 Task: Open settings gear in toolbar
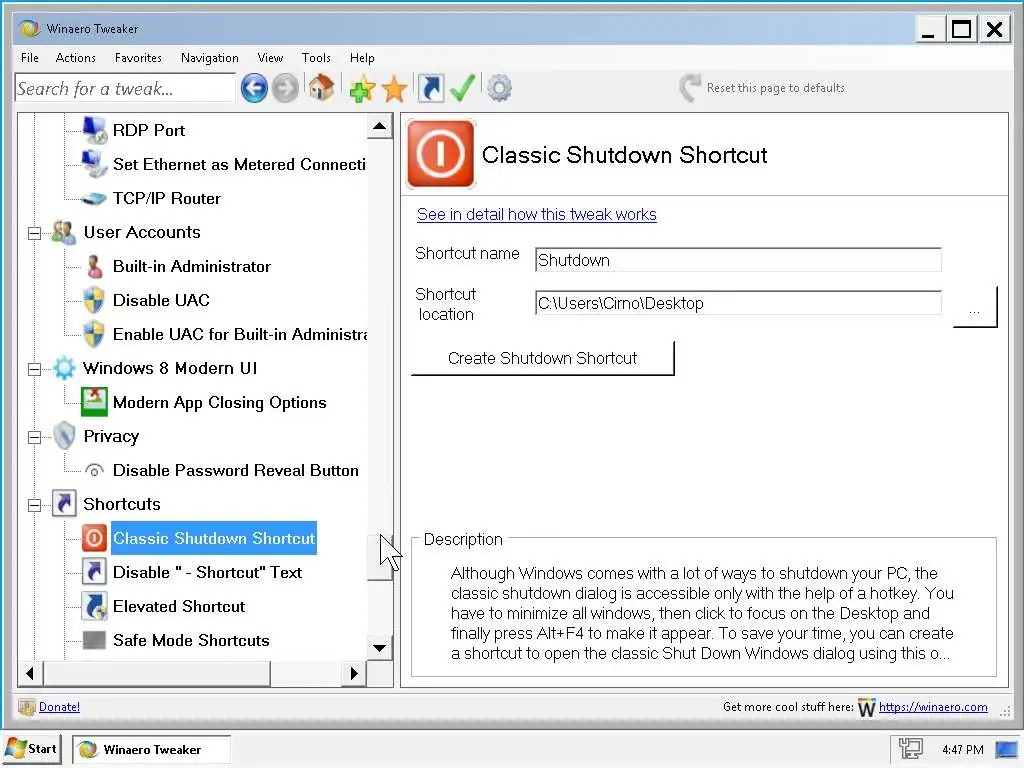coord(500,88)
